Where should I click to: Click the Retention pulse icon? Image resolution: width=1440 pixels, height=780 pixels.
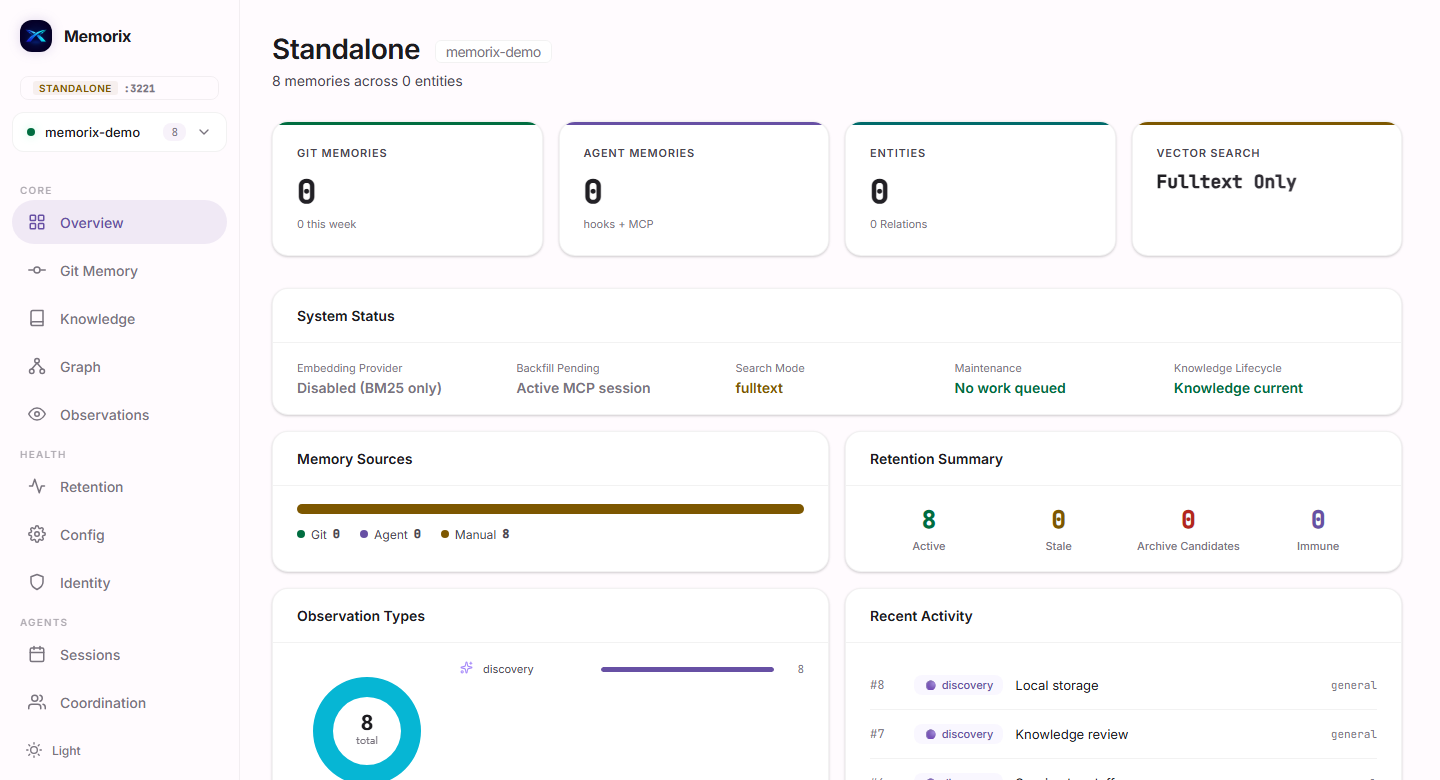pos(37,486)
